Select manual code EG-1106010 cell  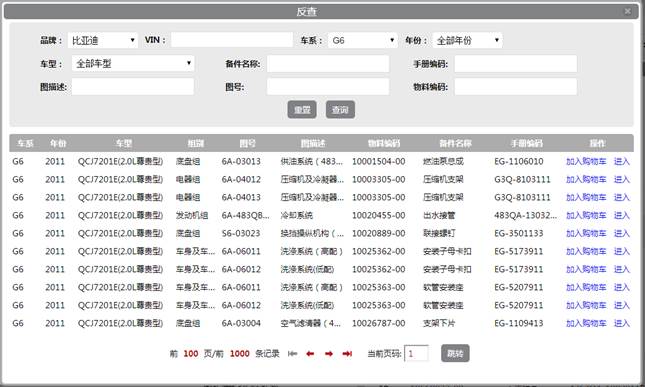[x=519, y=162]
